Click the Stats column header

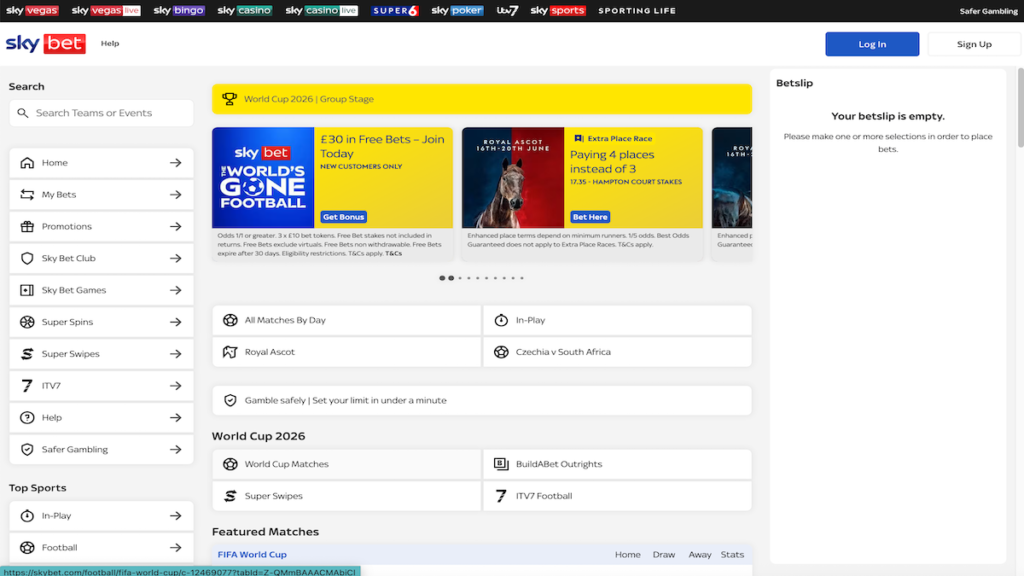[x=732, y=554]
